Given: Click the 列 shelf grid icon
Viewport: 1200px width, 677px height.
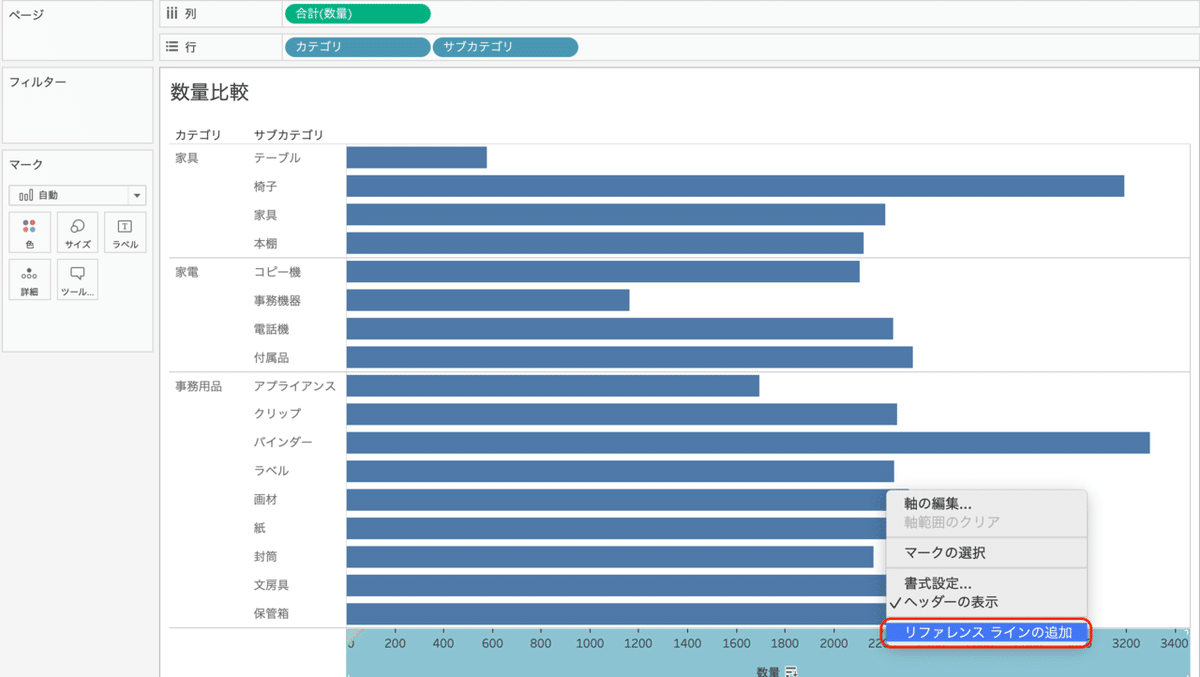Looking at the screenshot, I should [173, 13].
